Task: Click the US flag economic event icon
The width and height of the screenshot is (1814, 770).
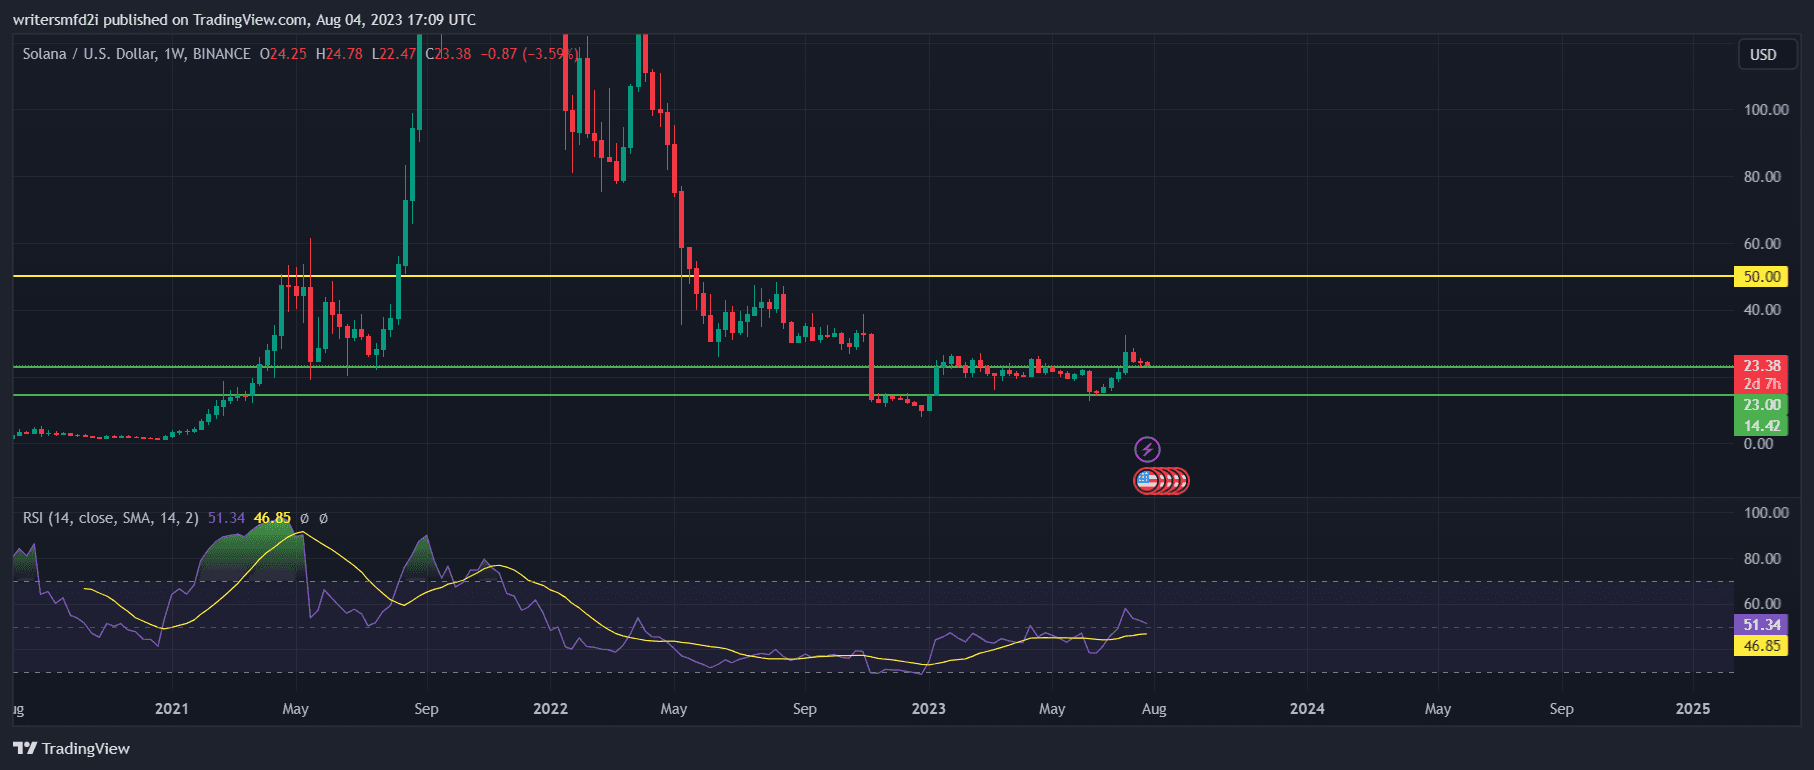Action: point(1147,481)
